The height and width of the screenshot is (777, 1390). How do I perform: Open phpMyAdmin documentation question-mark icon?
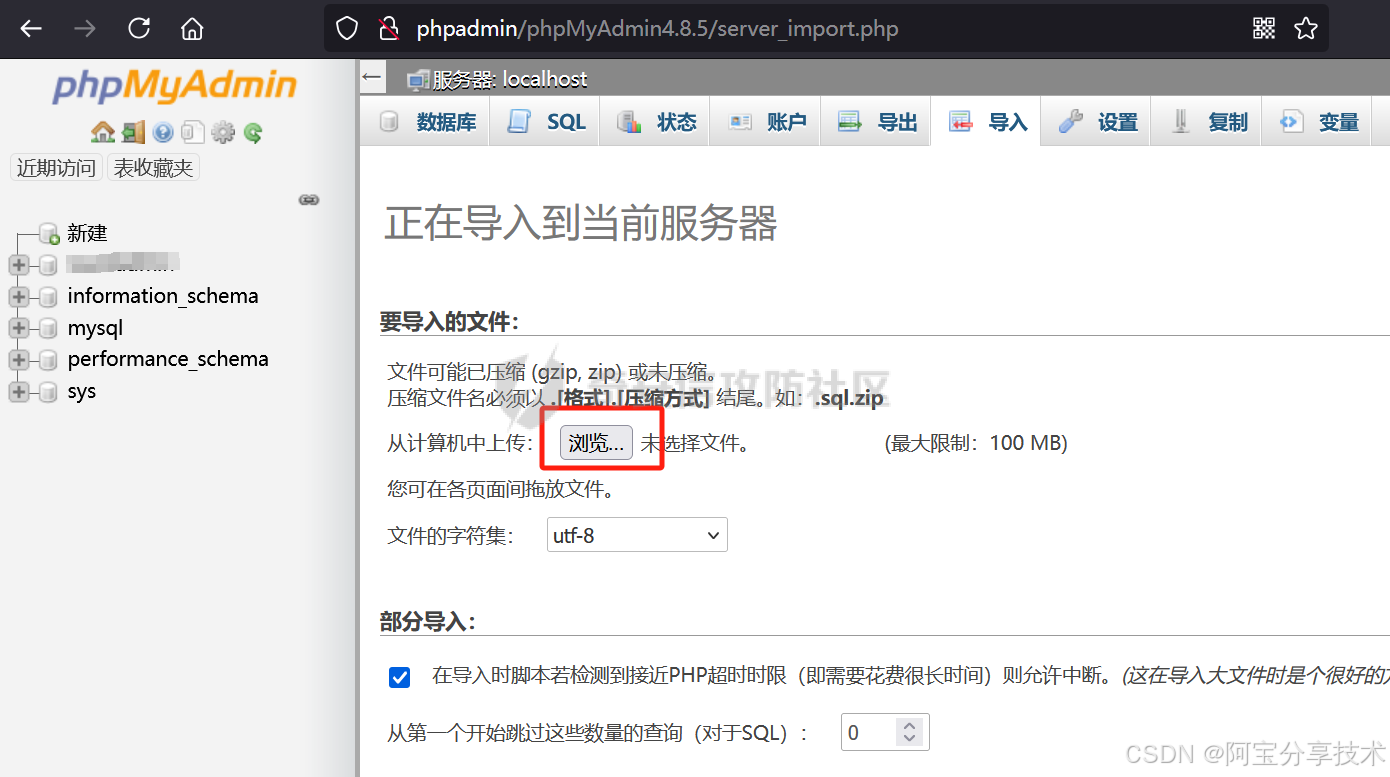click(x=163, y=132)
